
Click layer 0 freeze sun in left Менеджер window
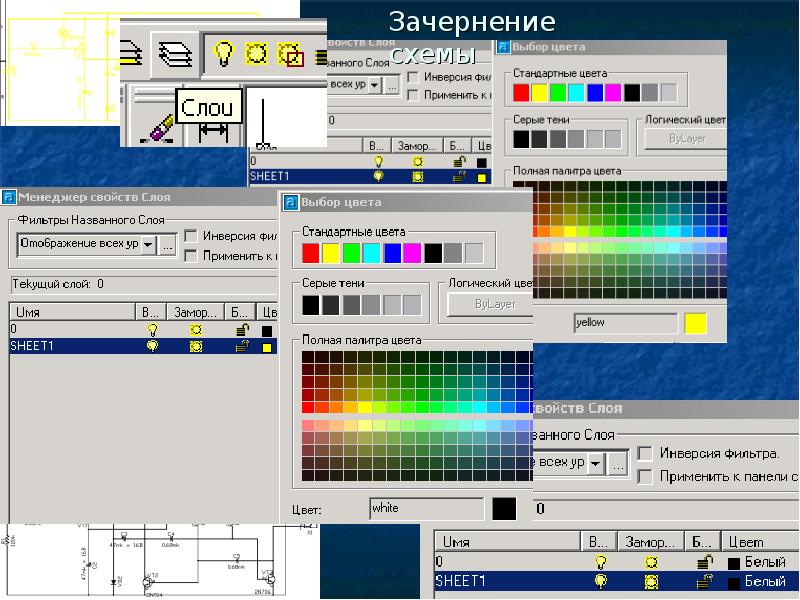[195, 329]
